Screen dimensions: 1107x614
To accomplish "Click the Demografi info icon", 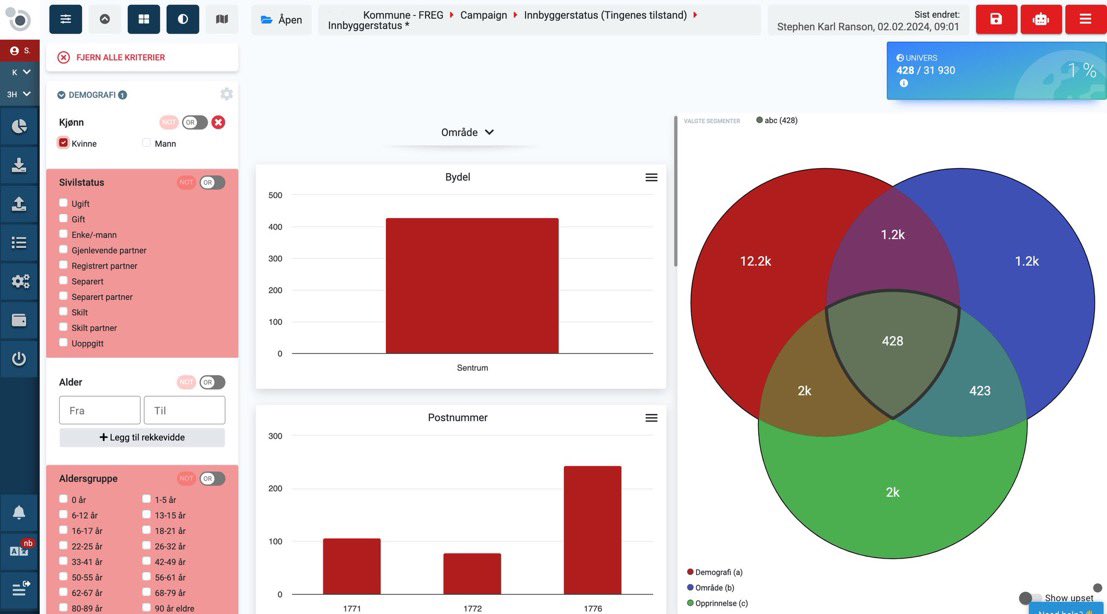I will coord(123,95).
